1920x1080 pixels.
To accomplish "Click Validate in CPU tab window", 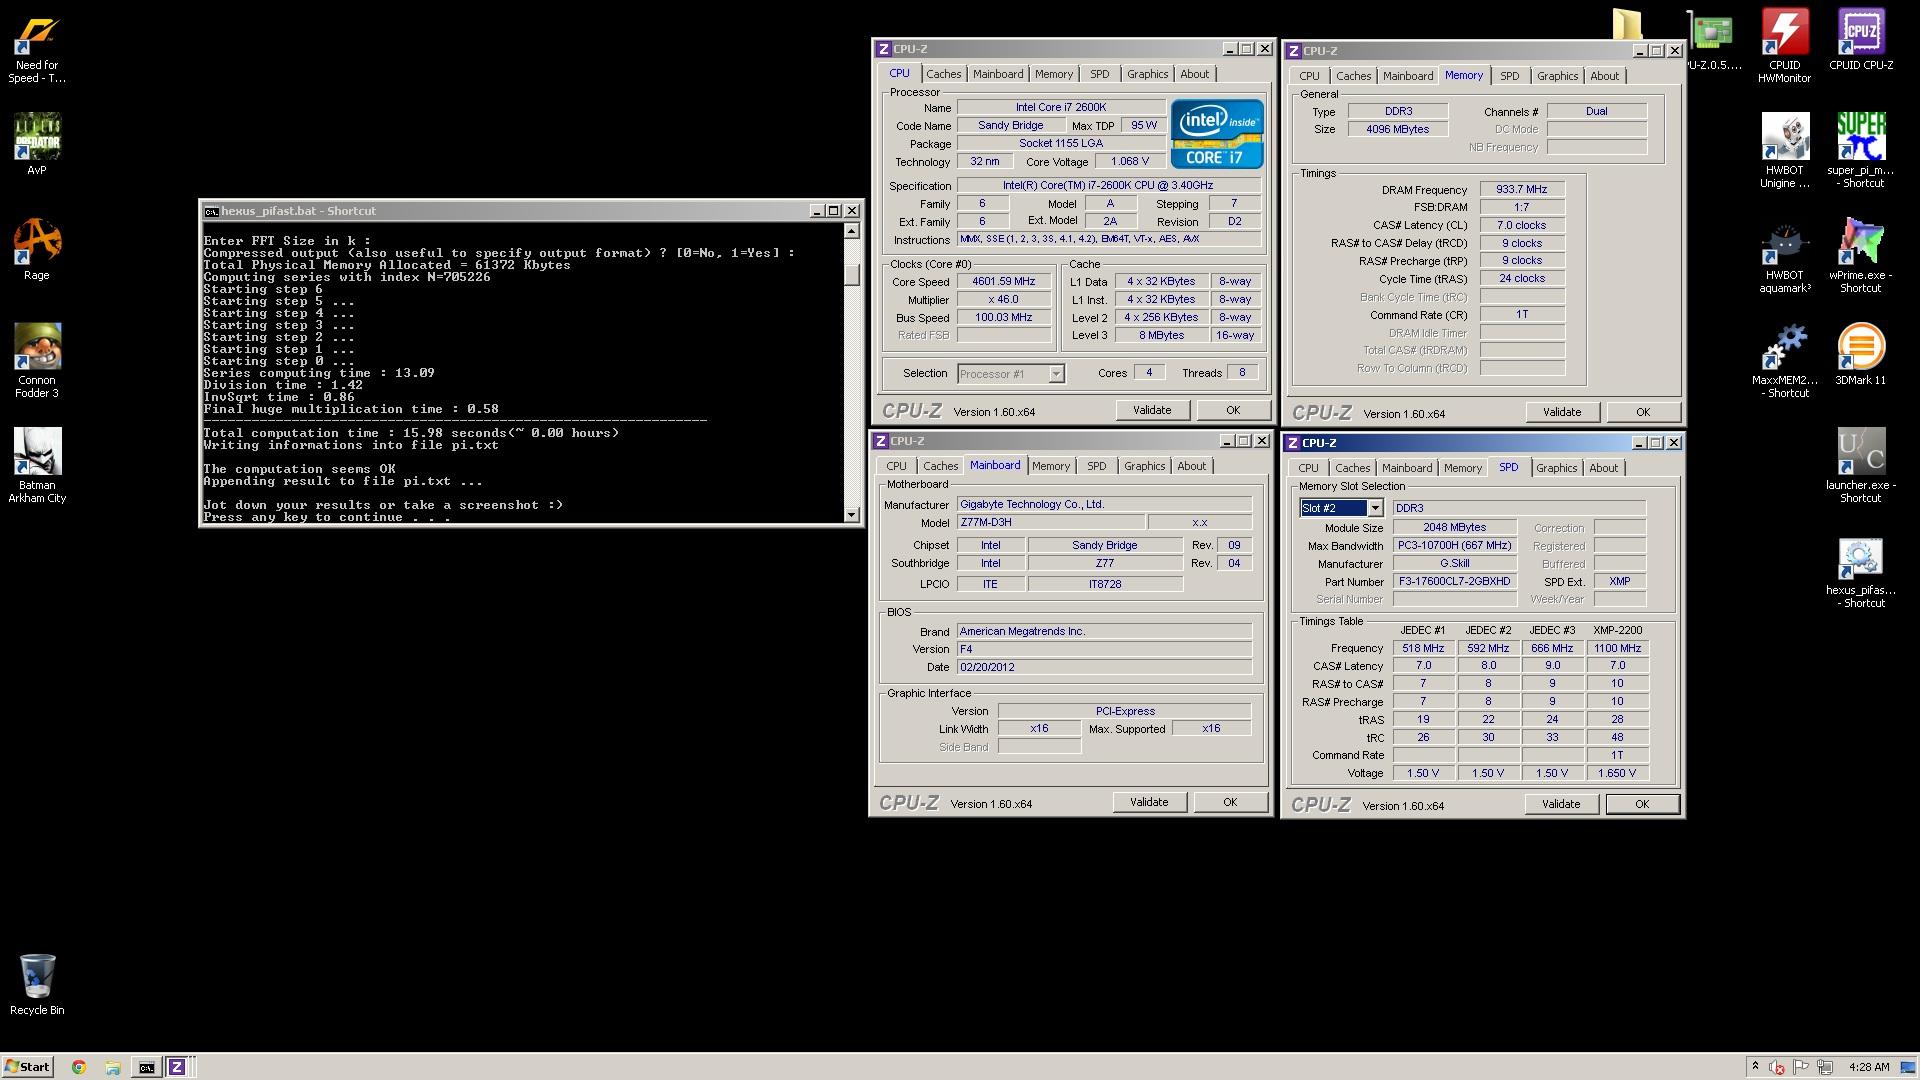I will tap(1152, 410).
